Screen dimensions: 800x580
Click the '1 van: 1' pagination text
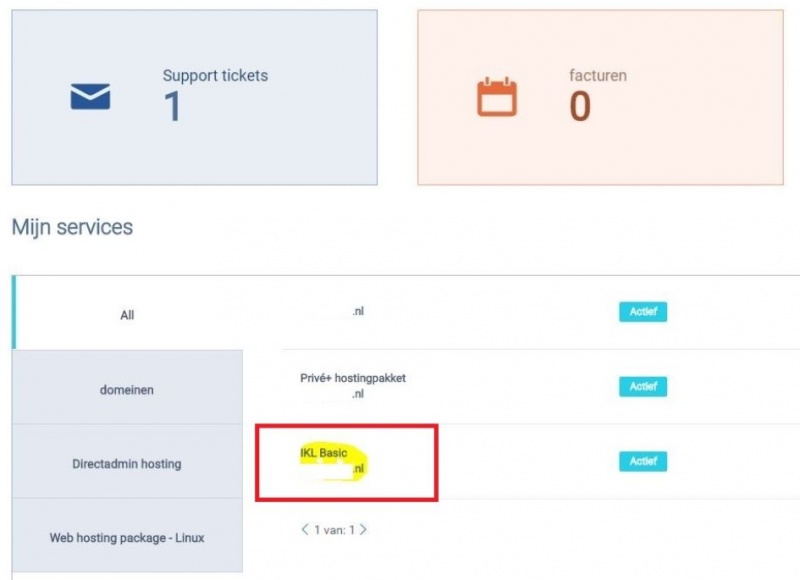click(334, 530)
